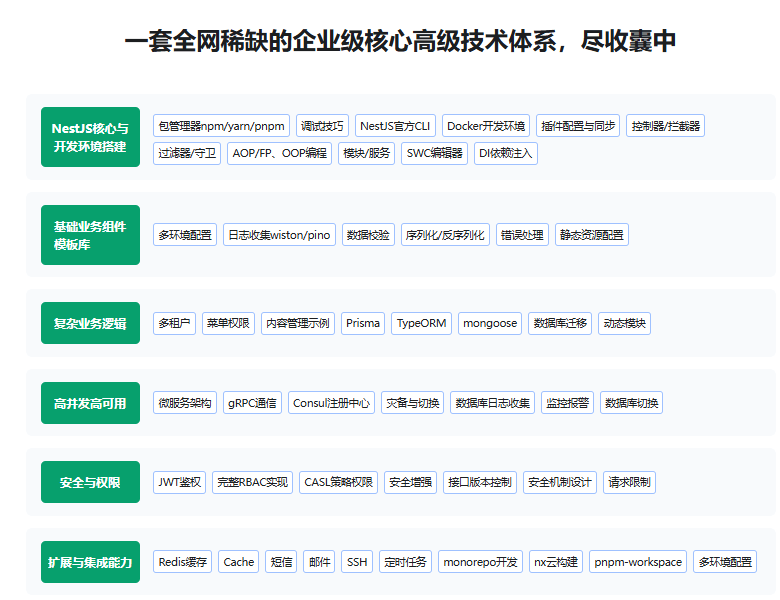The width and height of the screenshot is (780, 600).
Task: Choose the '邮件' tag
Action: point(319,562)
